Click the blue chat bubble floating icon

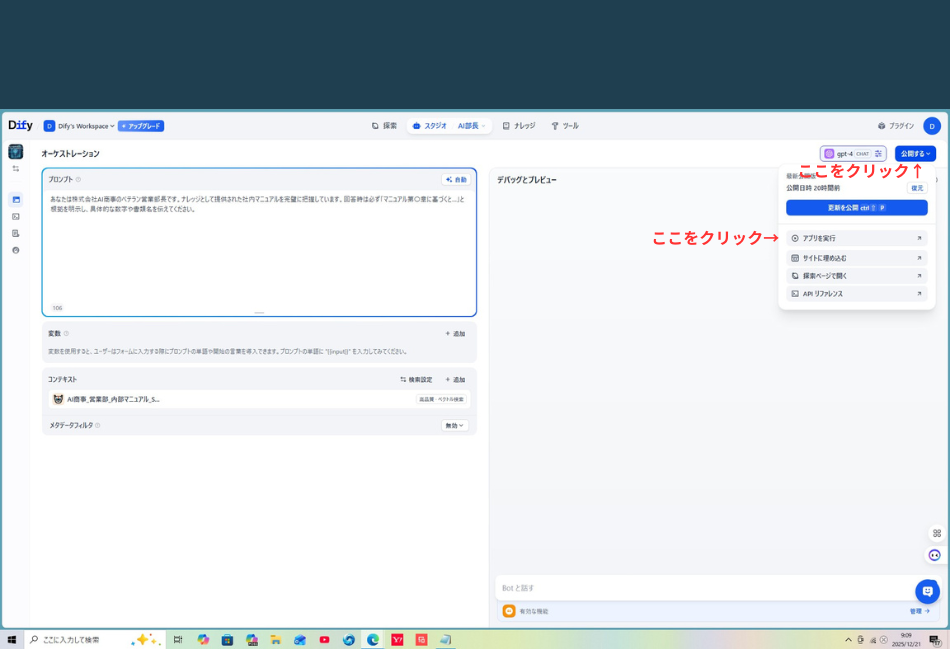[x=927, y=591]
